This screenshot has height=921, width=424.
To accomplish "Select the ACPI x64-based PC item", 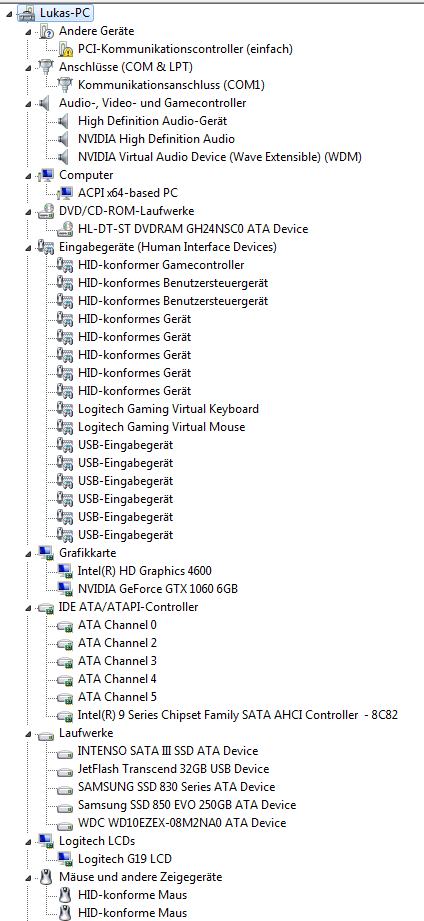I will (x=127, y=193).
